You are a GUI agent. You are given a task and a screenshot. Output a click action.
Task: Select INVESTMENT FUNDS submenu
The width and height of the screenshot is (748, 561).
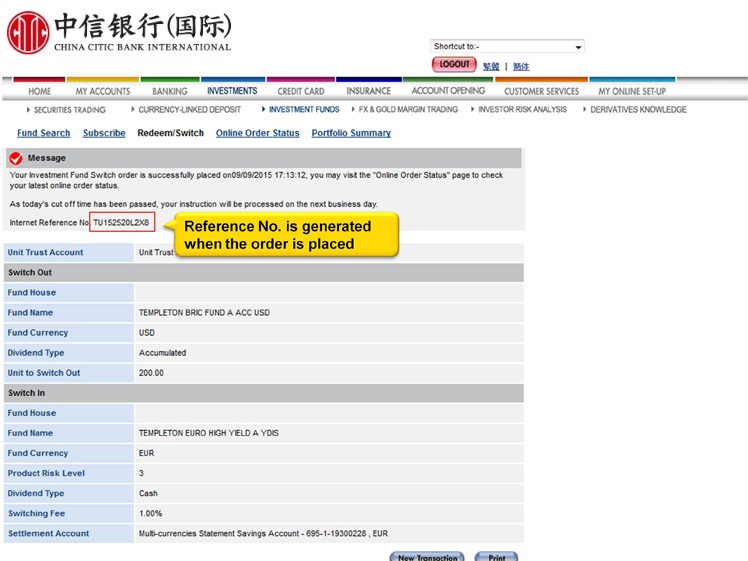tap(304, 109)
